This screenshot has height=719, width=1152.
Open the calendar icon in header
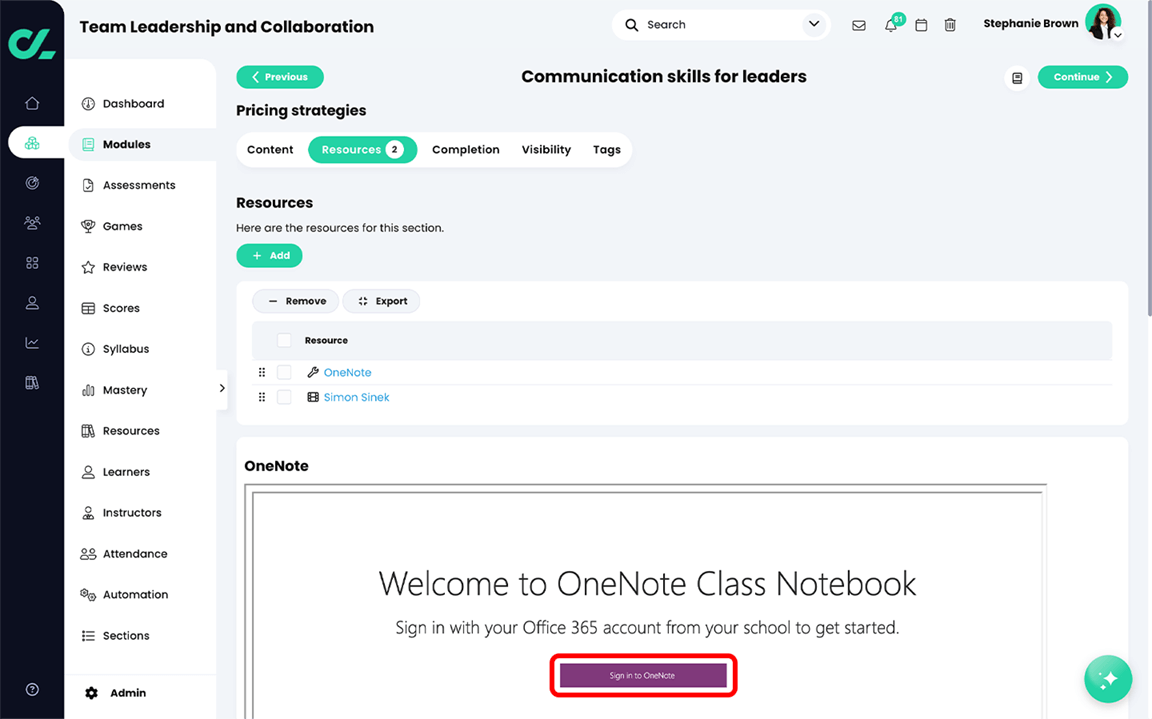click(x=921, y=25)
